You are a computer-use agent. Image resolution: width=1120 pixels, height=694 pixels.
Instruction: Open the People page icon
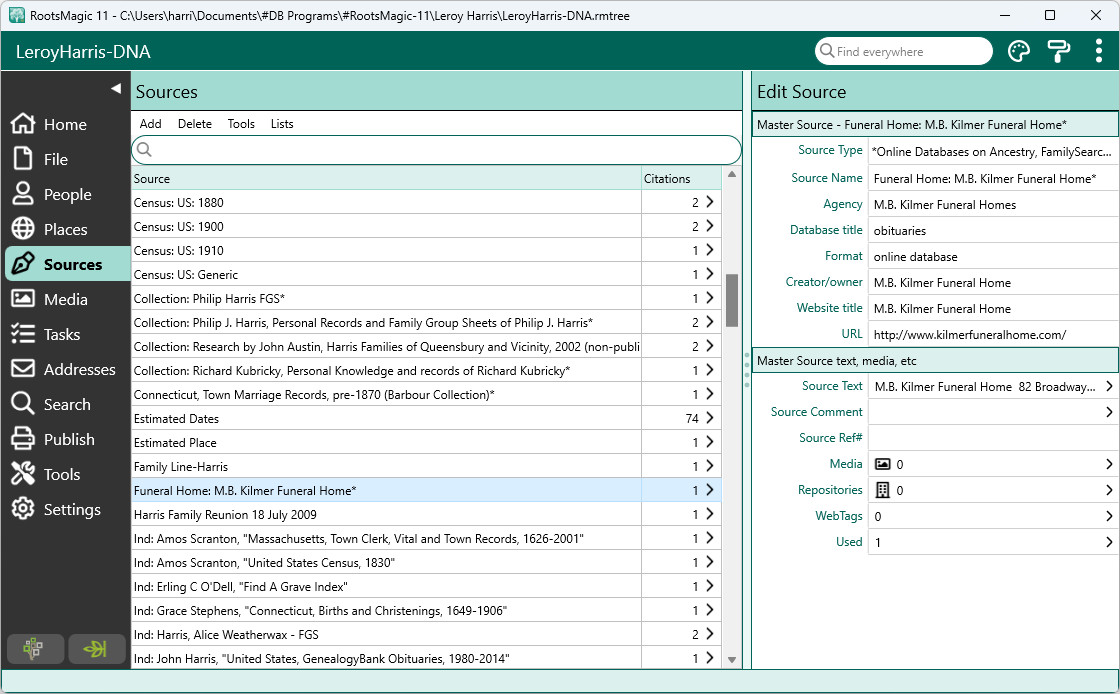(23, 194)
